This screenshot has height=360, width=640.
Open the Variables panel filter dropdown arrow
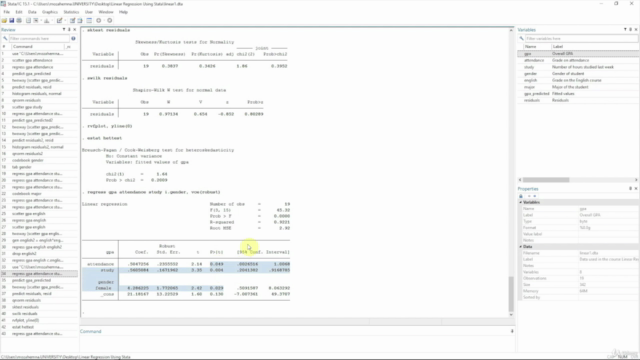[625, 30]
